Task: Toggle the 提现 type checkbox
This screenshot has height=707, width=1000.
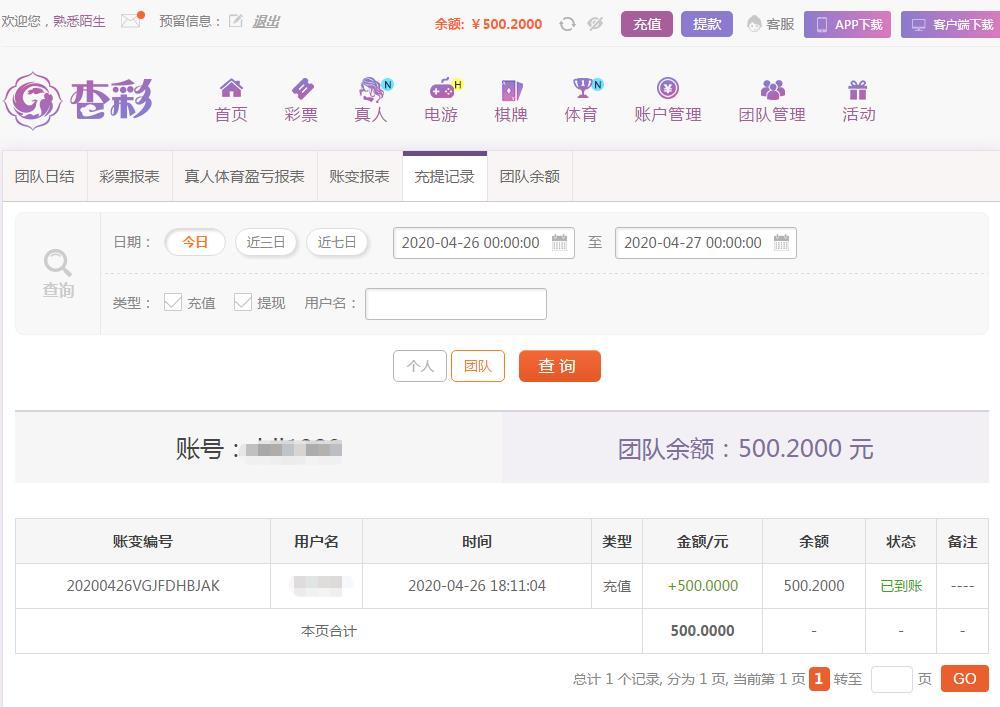Action: coord(243,302)
